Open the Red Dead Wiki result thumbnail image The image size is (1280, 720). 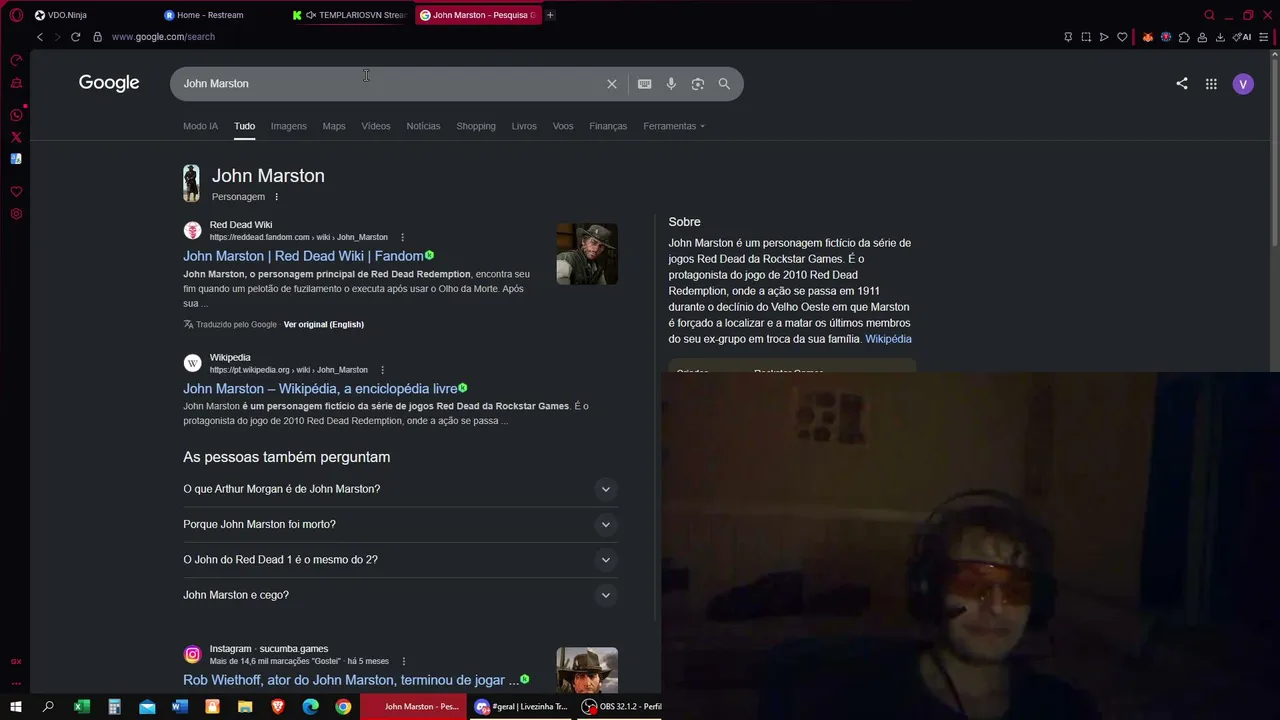pos(587,254)
